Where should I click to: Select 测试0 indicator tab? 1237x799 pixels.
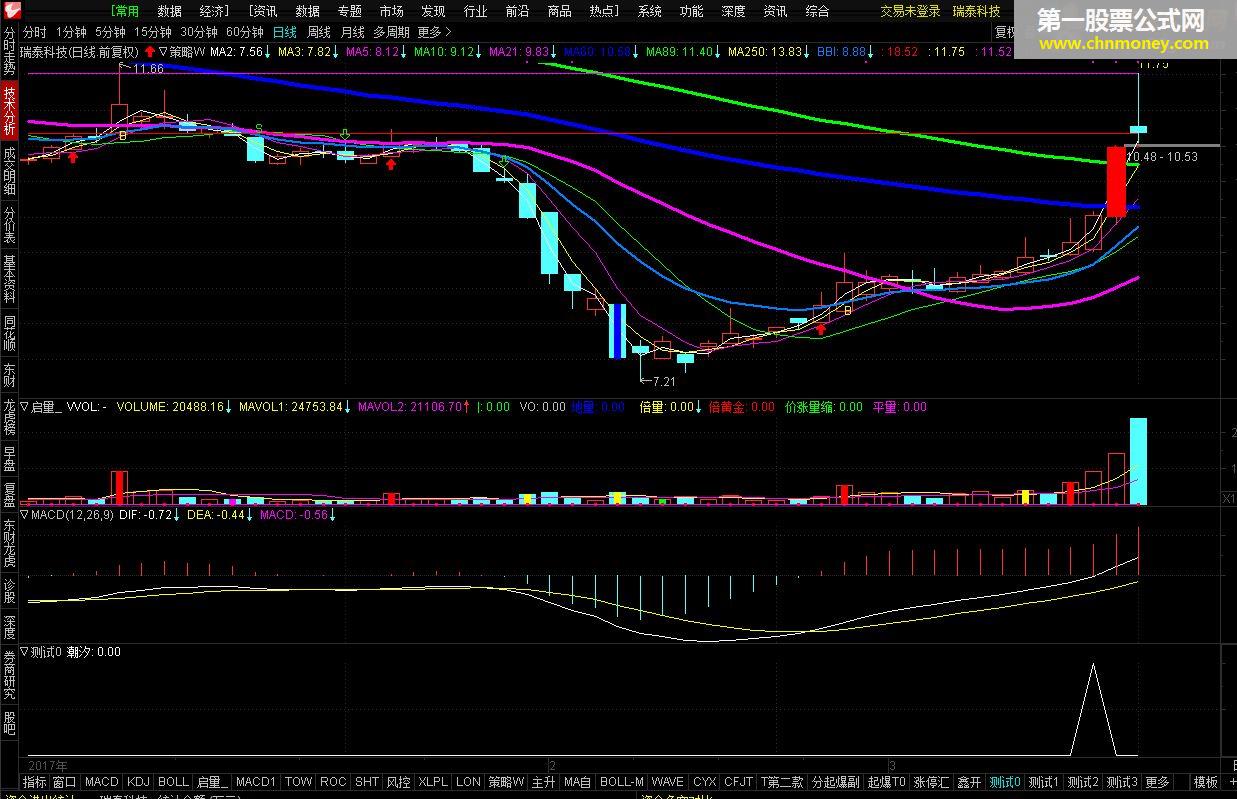(1004, 782)
